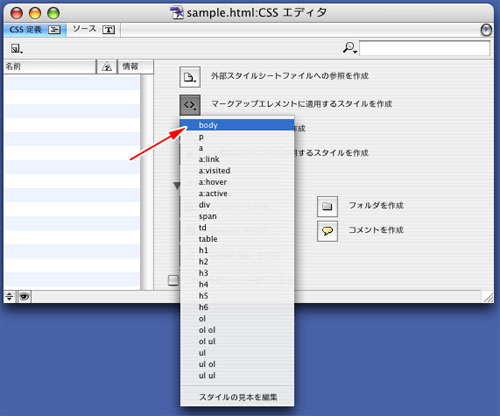Switch to the CSS 定義 tab
This screenshot has width=500, height=416.
point(34,30)
